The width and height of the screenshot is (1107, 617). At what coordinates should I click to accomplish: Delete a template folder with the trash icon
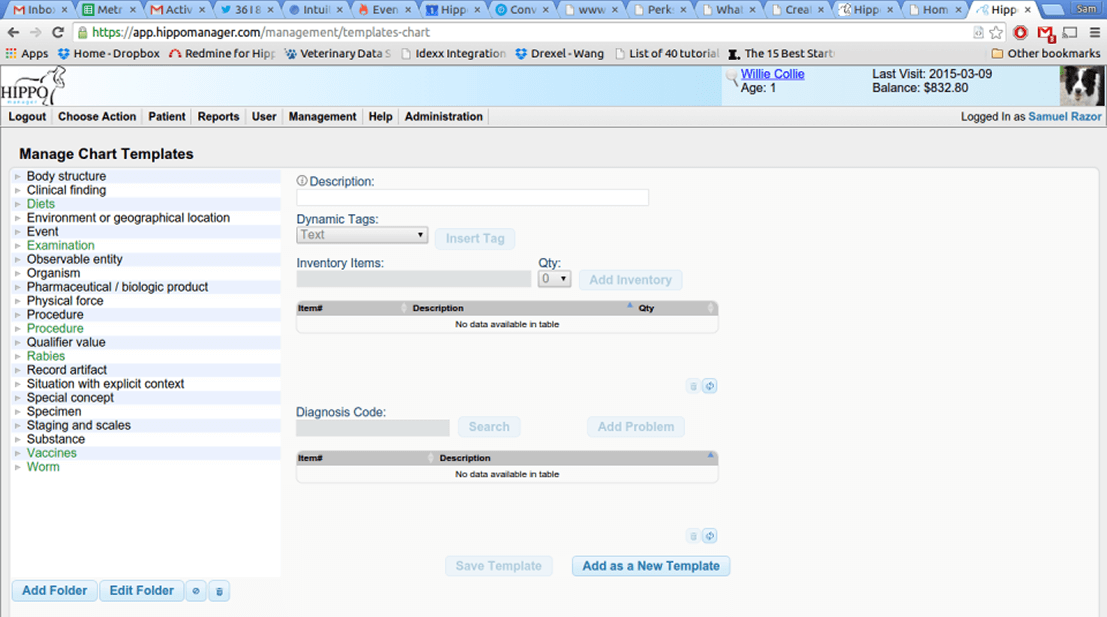(219, 590)
